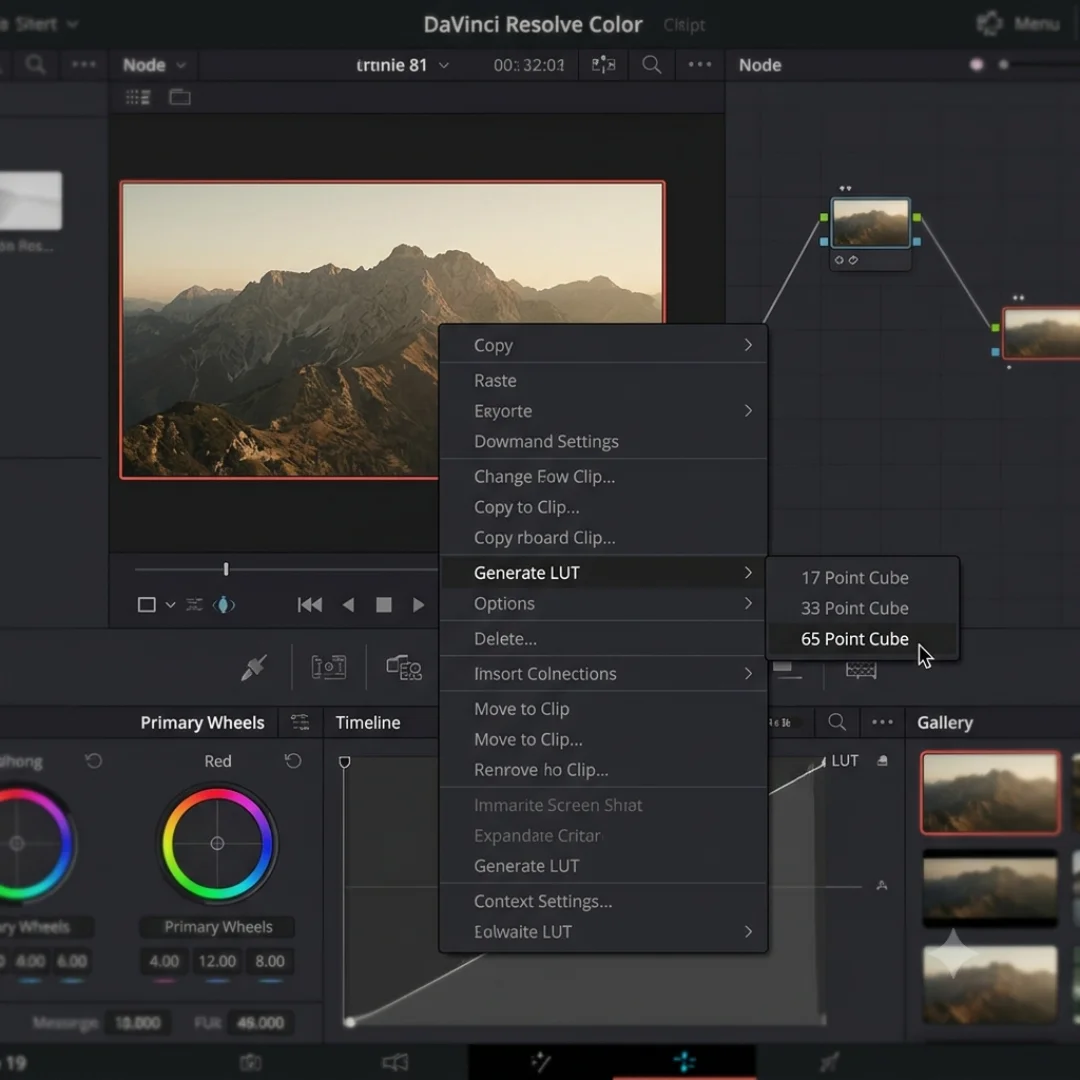Jump to first frame button

309,605
